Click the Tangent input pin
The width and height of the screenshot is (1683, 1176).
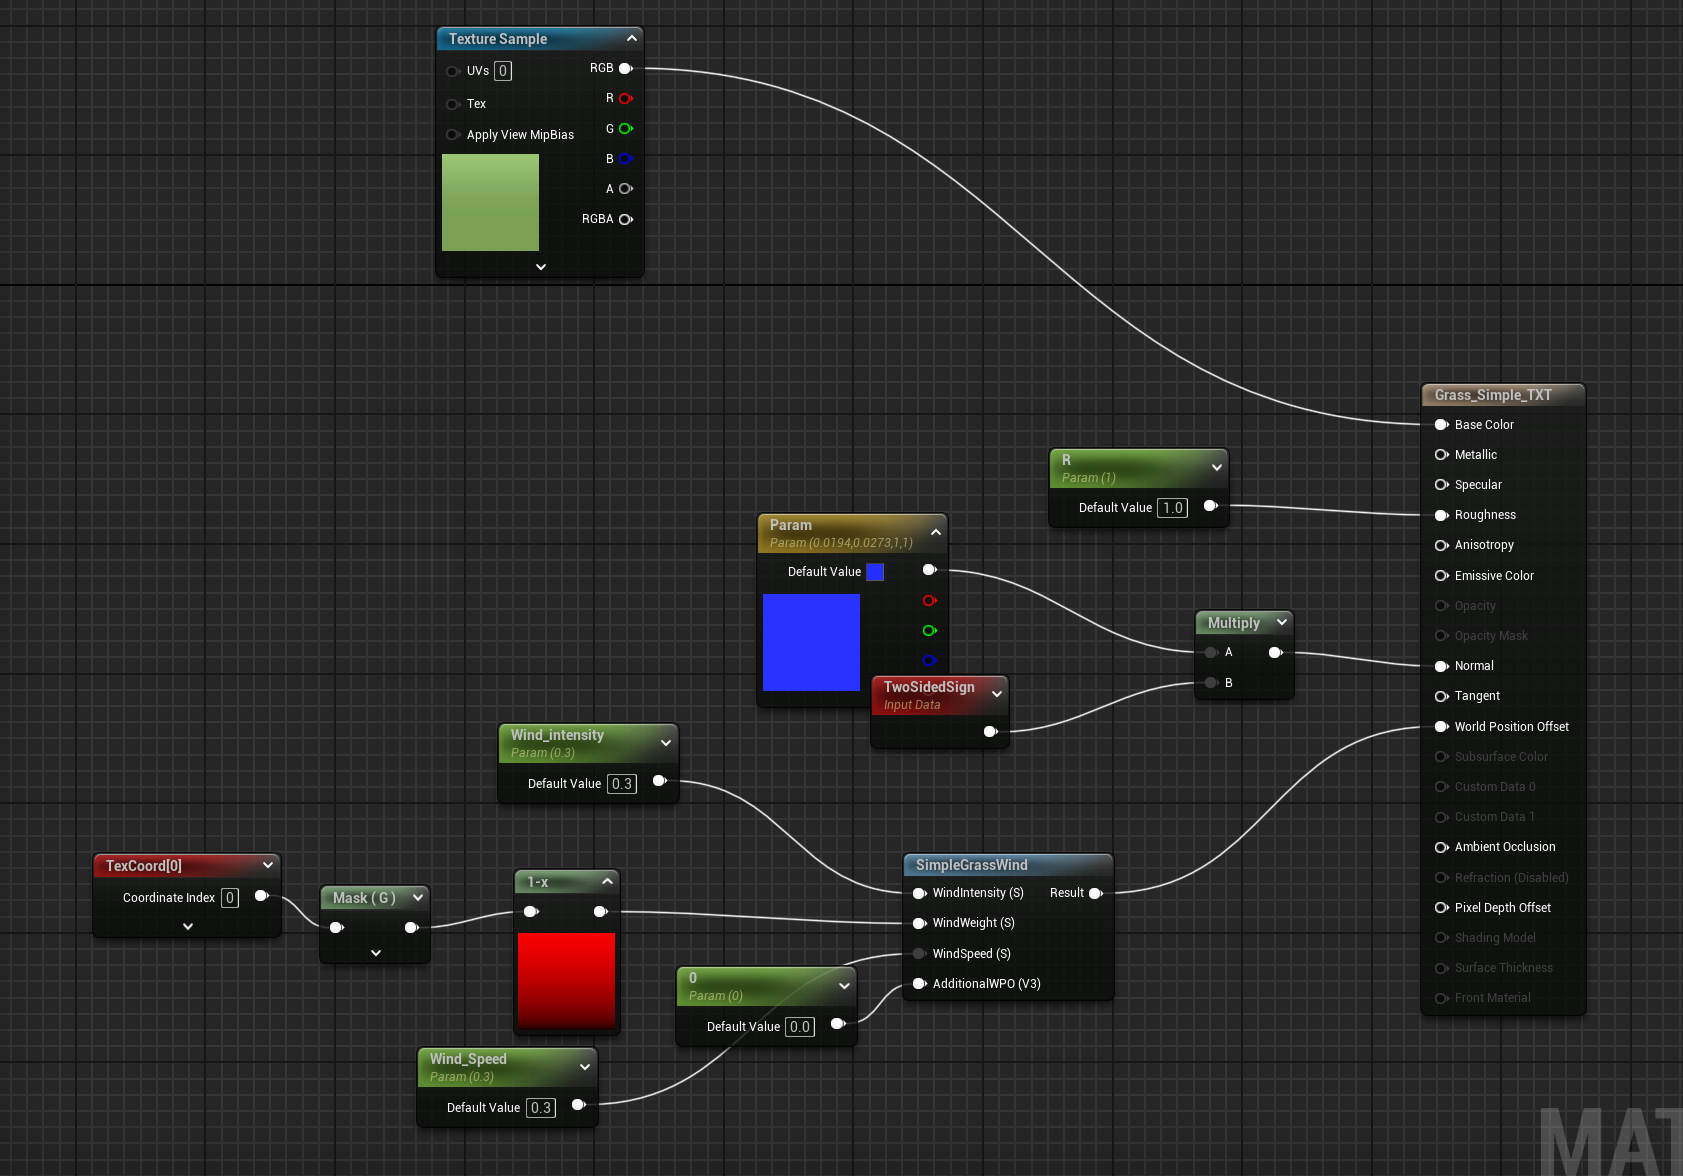click(x=1442, y=696)
